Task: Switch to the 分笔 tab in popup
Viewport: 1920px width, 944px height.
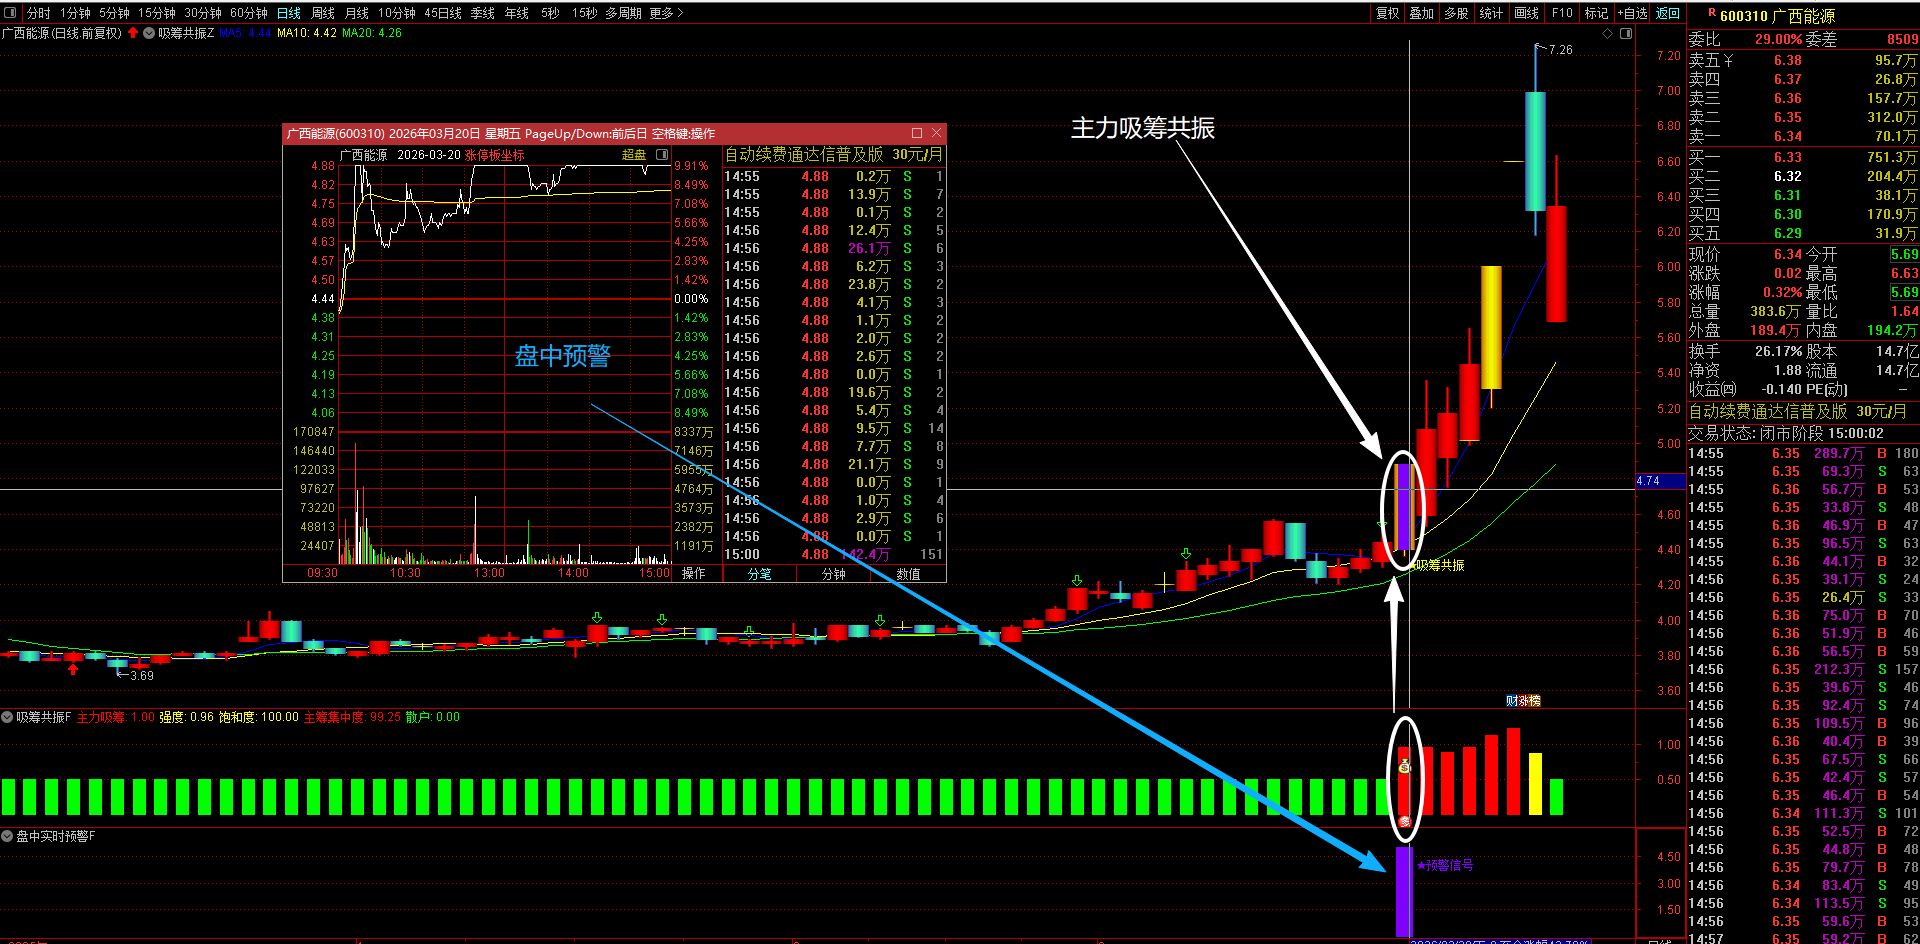Action: pyautogui.click(x=760, y=574)
